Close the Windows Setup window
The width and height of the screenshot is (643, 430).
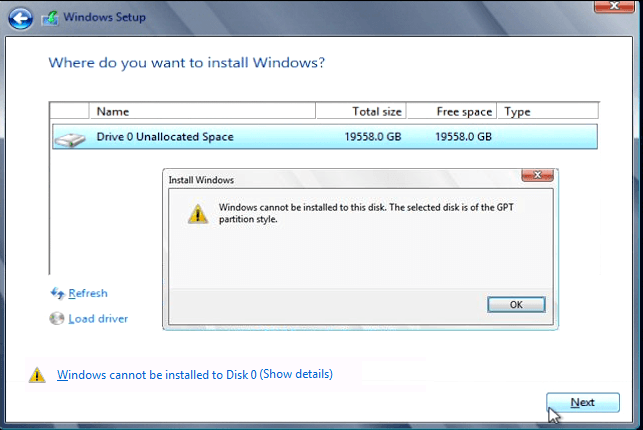tap(612, 8)
